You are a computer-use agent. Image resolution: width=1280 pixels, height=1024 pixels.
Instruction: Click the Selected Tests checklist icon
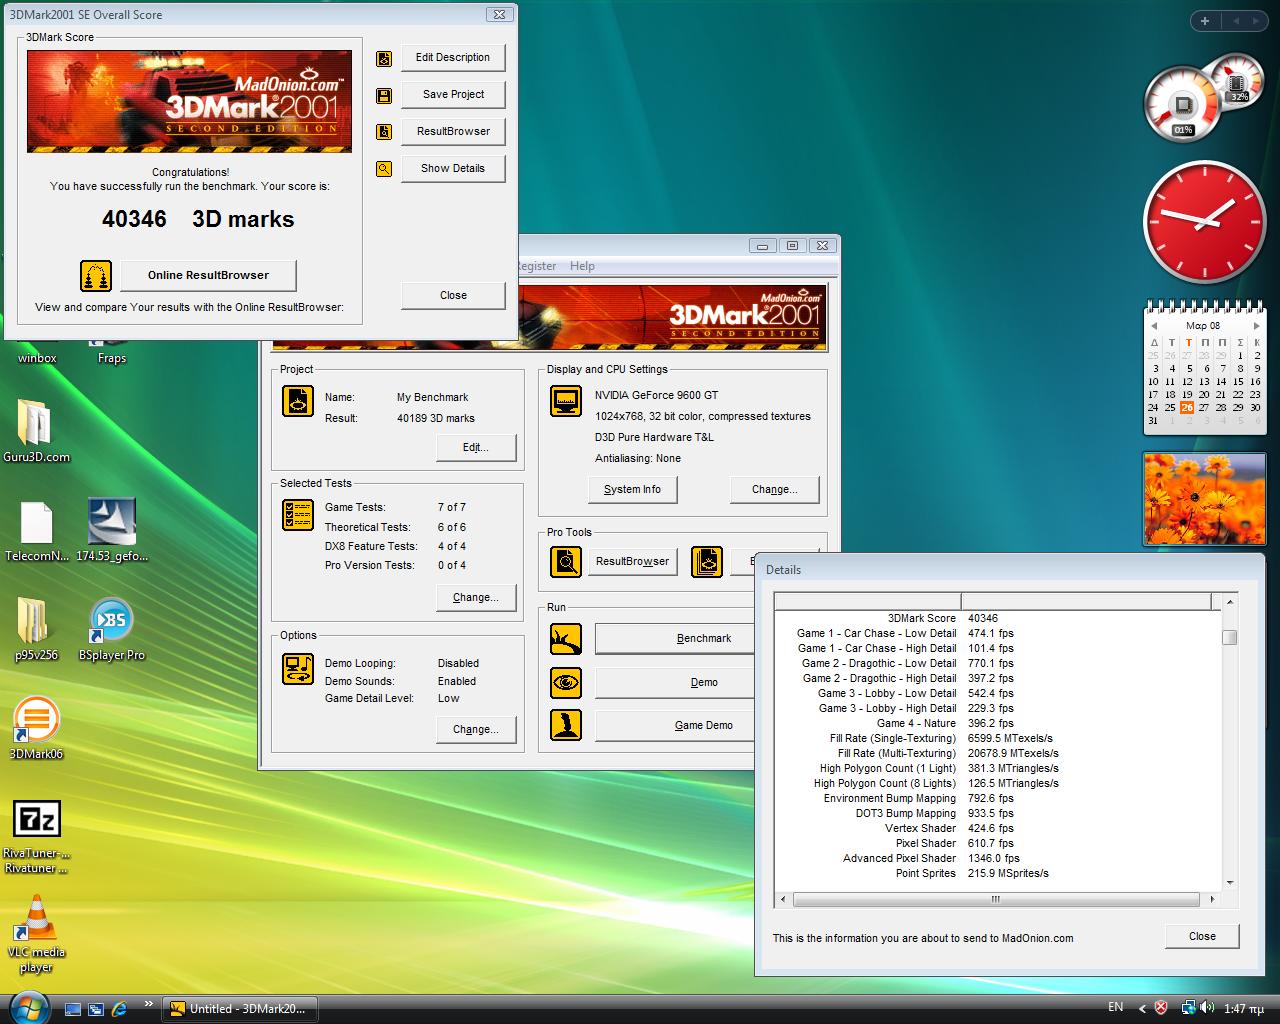pos(298,515)
